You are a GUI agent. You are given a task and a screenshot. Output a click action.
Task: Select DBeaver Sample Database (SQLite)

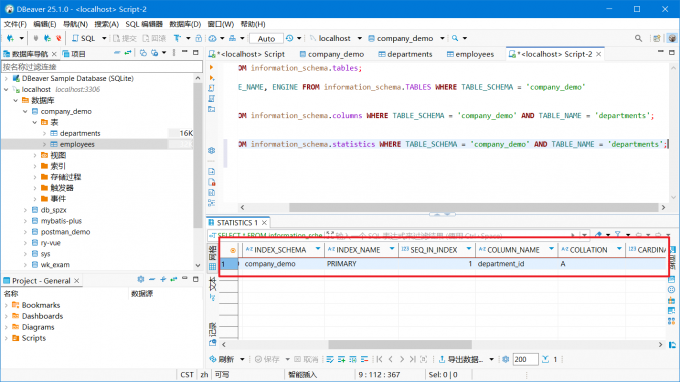tap(77, 78)
